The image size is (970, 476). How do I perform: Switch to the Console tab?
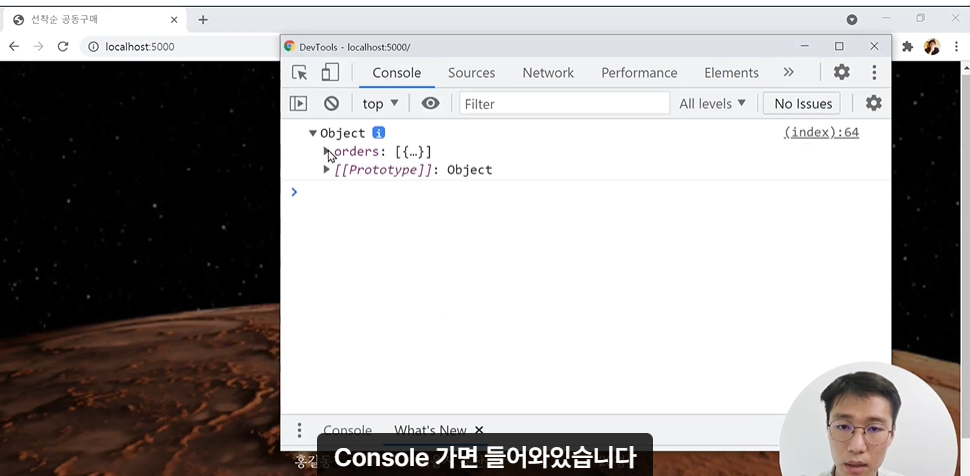point(397,72)
